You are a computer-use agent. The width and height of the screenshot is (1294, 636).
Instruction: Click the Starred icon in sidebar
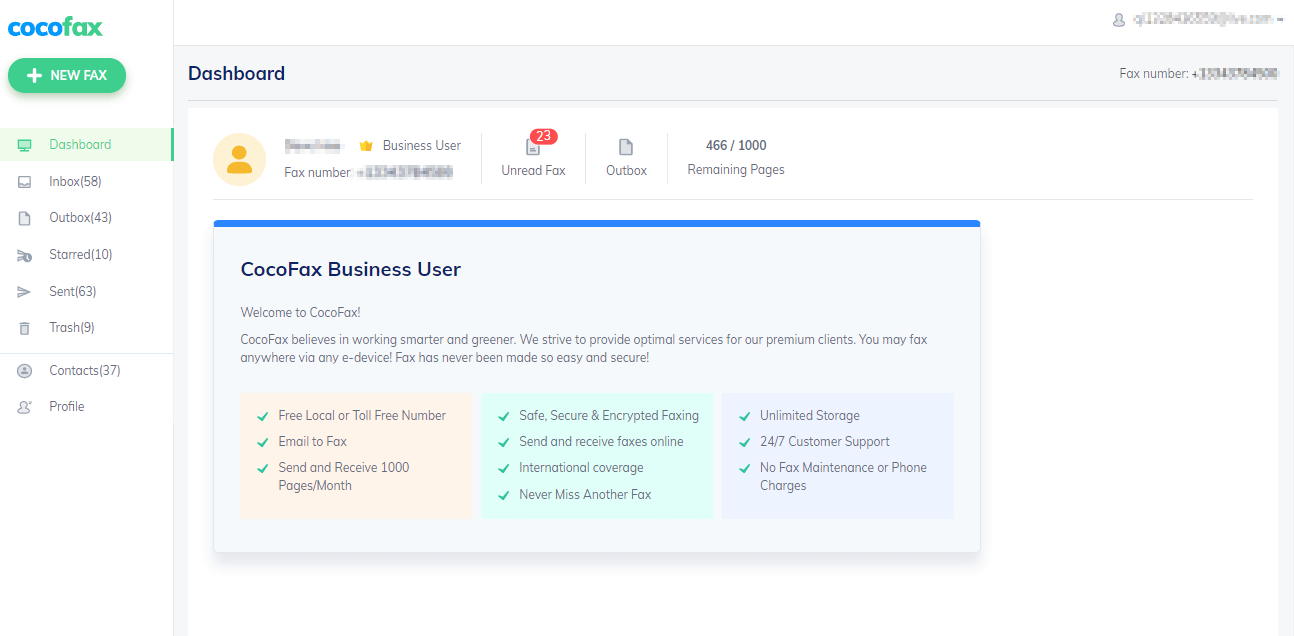click(x=25, y=255)
